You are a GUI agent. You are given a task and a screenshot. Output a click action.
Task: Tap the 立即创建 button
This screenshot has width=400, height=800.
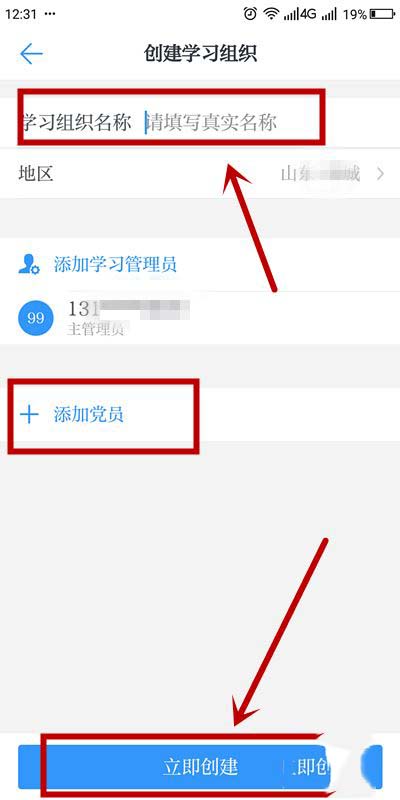(200, 766)
